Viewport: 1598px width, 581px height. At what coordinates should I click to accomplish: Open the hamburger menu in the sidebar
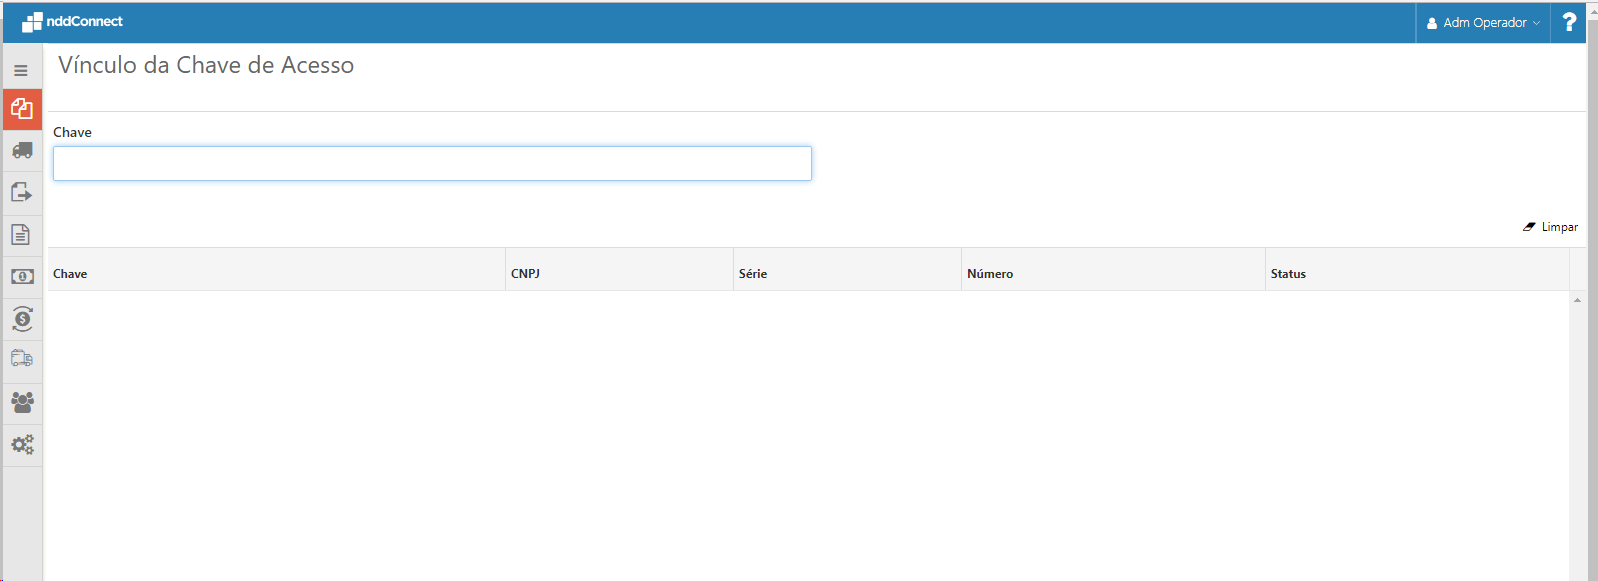[21, 71]
